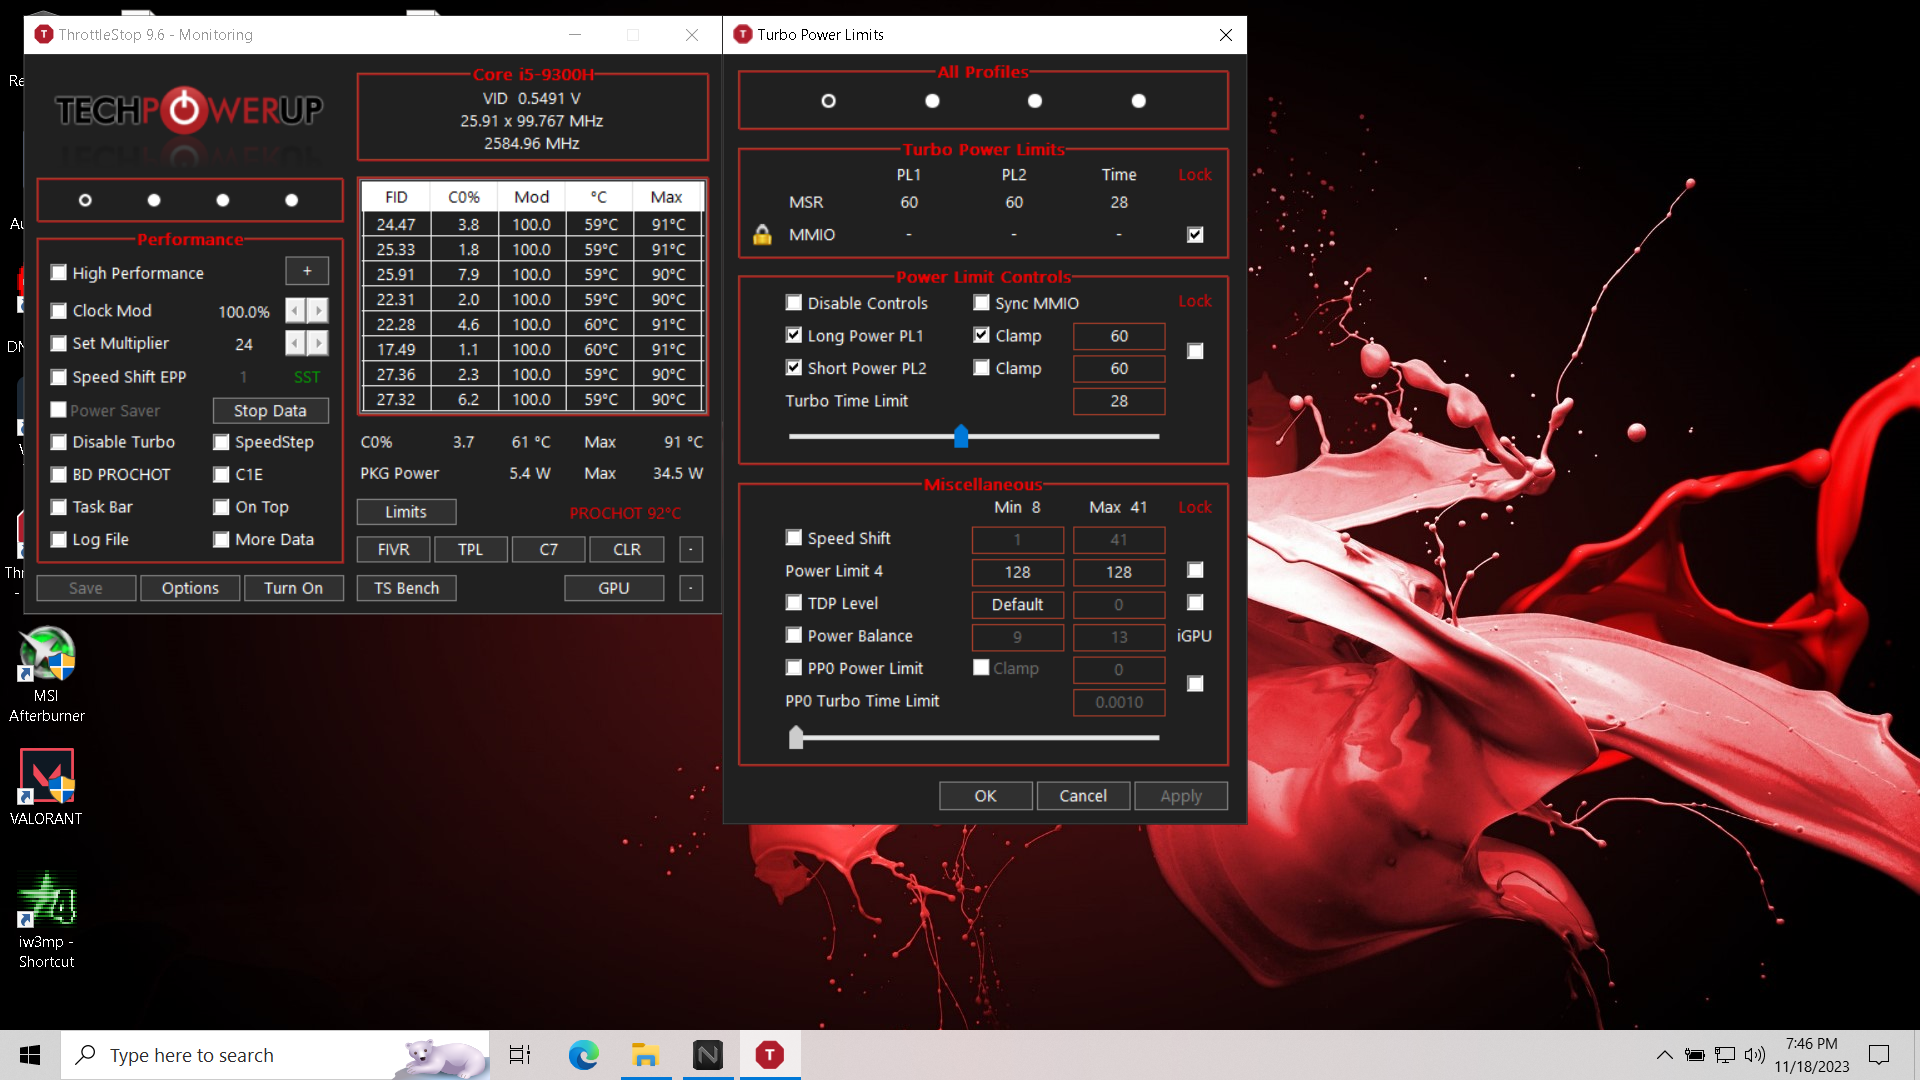Enable Log File checkbox
Screen dimensions: 1920x1080
tap(59, 539)
